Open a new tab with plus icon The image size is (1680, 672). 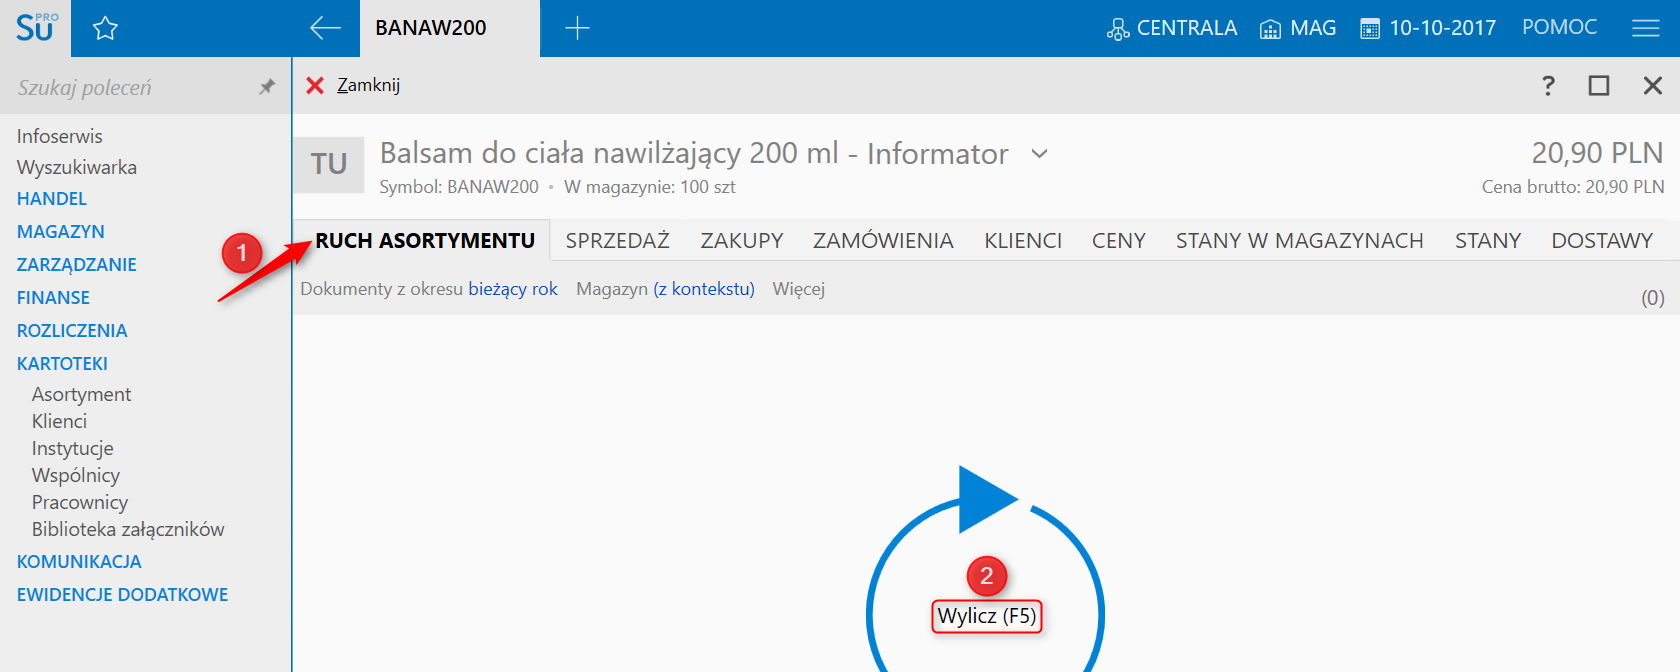(577, 28)
